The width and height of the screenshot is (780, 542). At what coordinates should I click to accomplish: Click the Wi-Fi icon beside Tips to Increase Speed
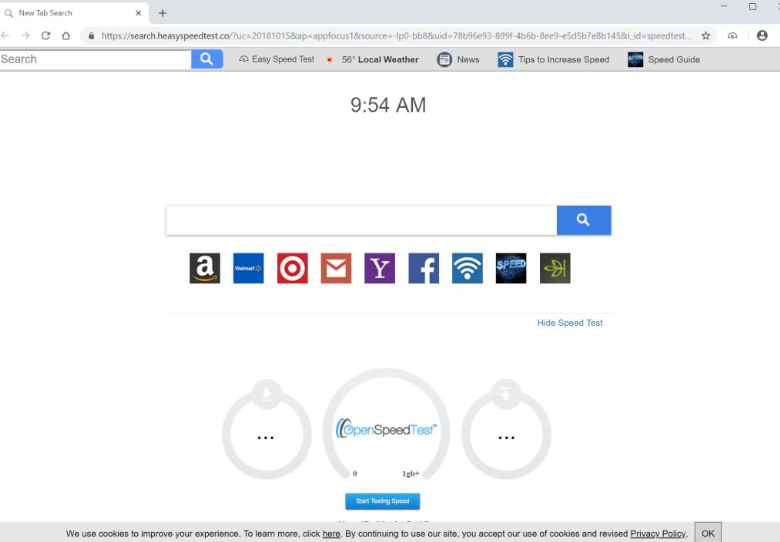[x=505, y=59]
